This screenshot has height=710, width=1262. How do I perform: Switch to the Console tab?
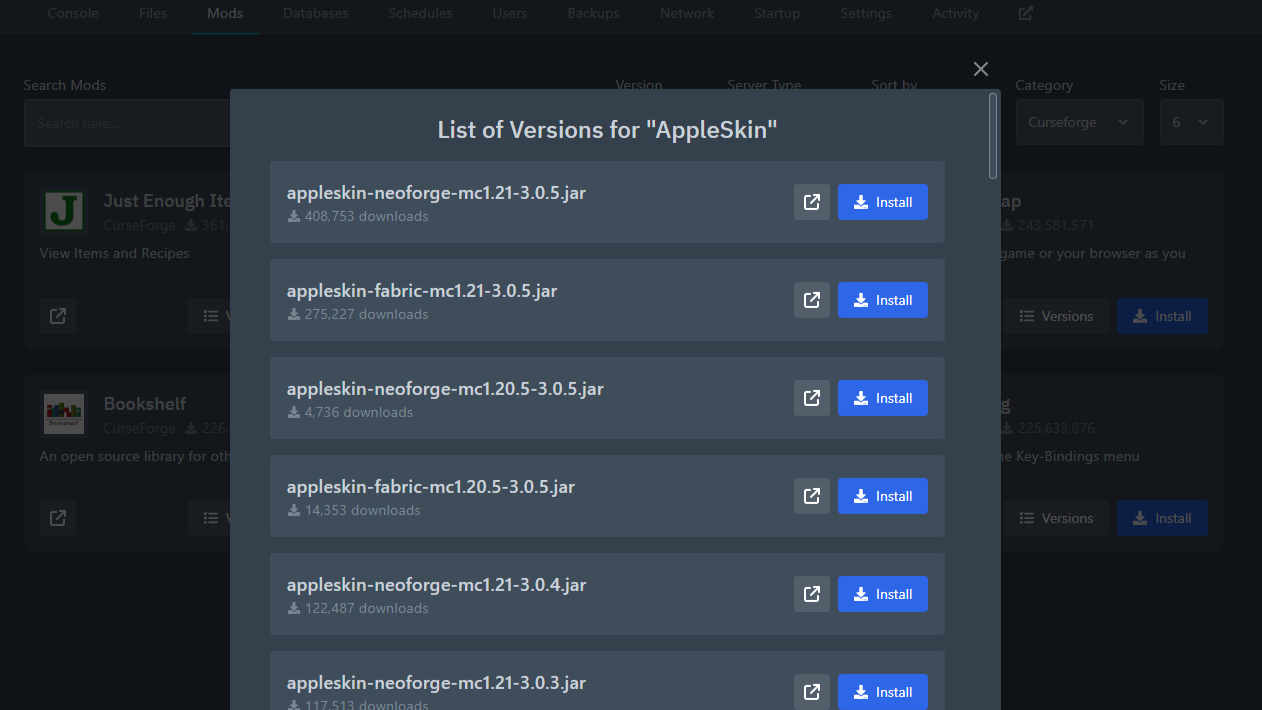click(x=73, y=14)
